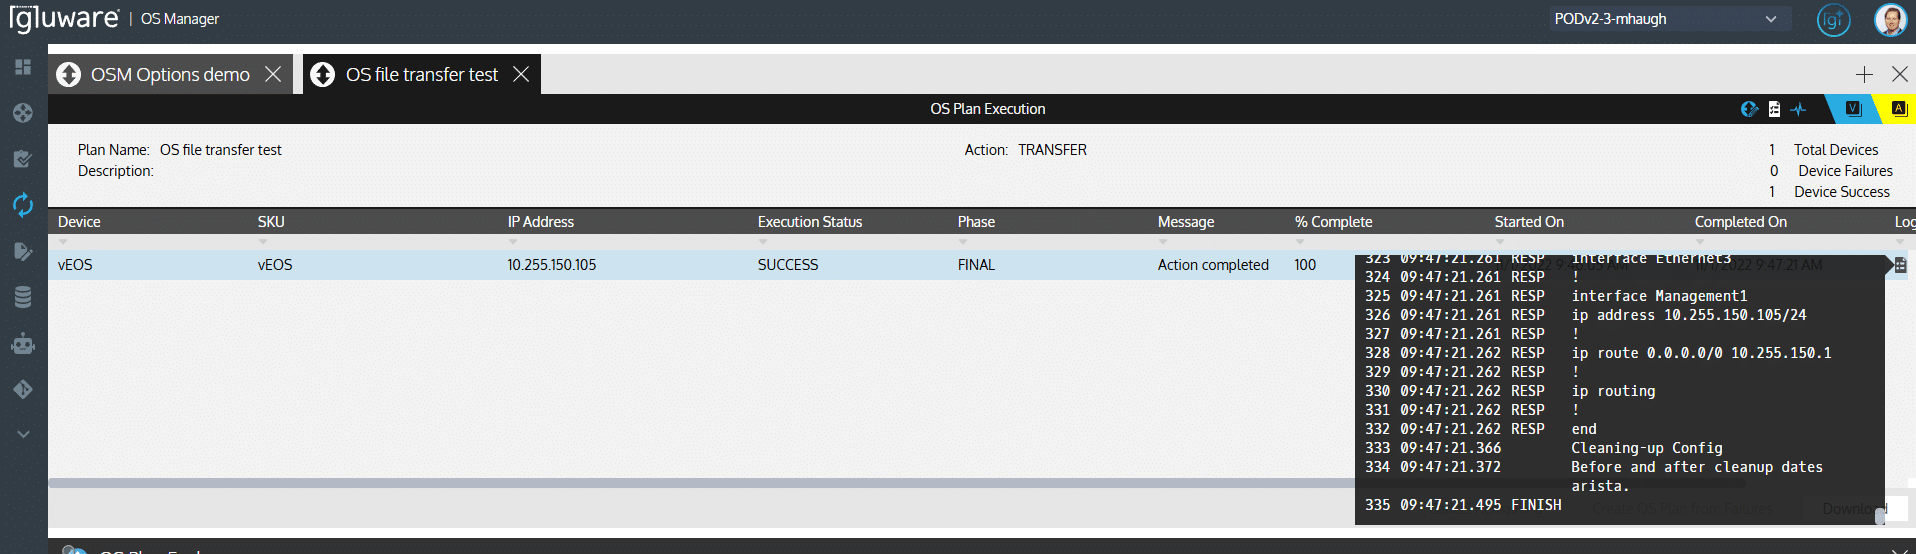Click IP address 10.255.150.105 cell
Viewport: 1916px width, 554px height.
pyautogui.click(x=551, y=265)
